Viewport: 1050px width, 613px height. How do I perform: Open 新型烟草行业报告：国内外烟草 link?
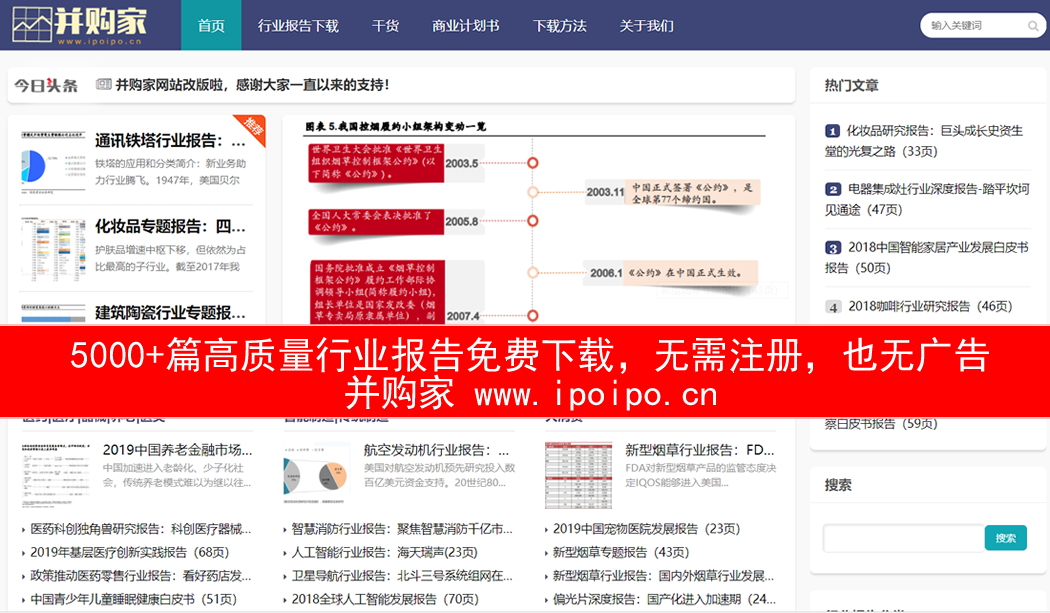pyautogui.click(x=663, y=575)
